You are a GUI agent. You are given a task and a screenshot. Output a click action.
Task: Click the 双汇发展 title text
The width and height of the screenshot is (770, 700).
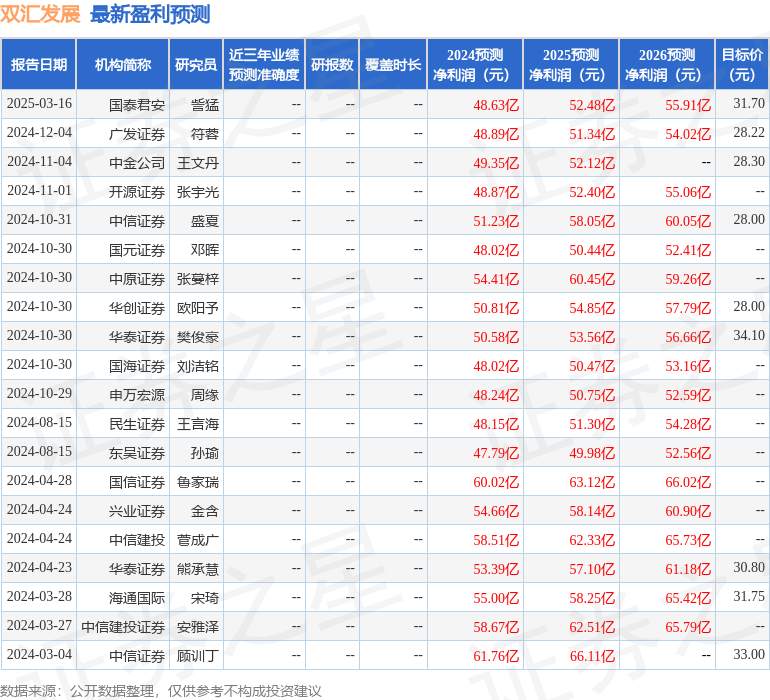point(40,13)
